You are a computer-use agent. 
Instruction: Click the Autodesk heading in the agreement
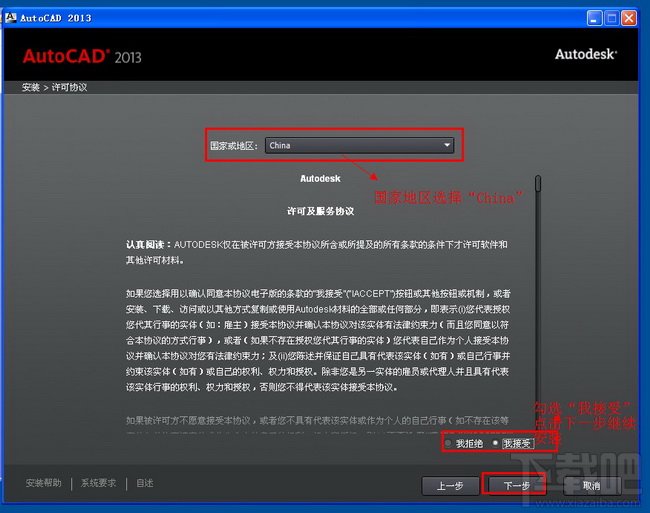coord(320,179)
